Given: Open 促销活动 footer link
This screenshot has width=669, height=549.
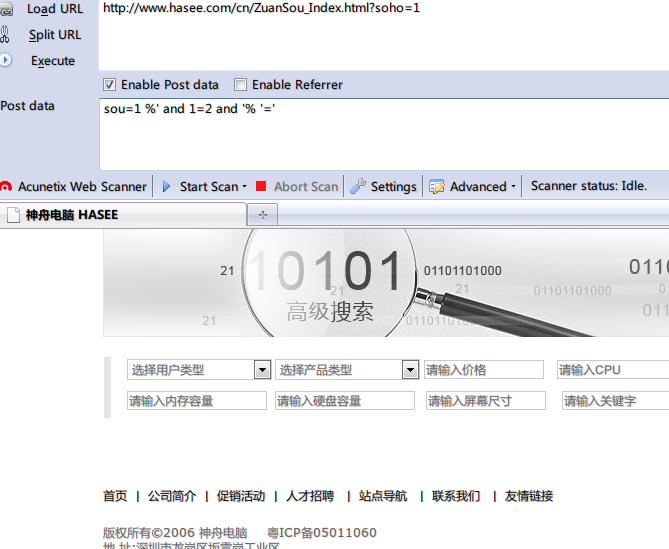Looking at the screenshot, I should click(241, 496).
